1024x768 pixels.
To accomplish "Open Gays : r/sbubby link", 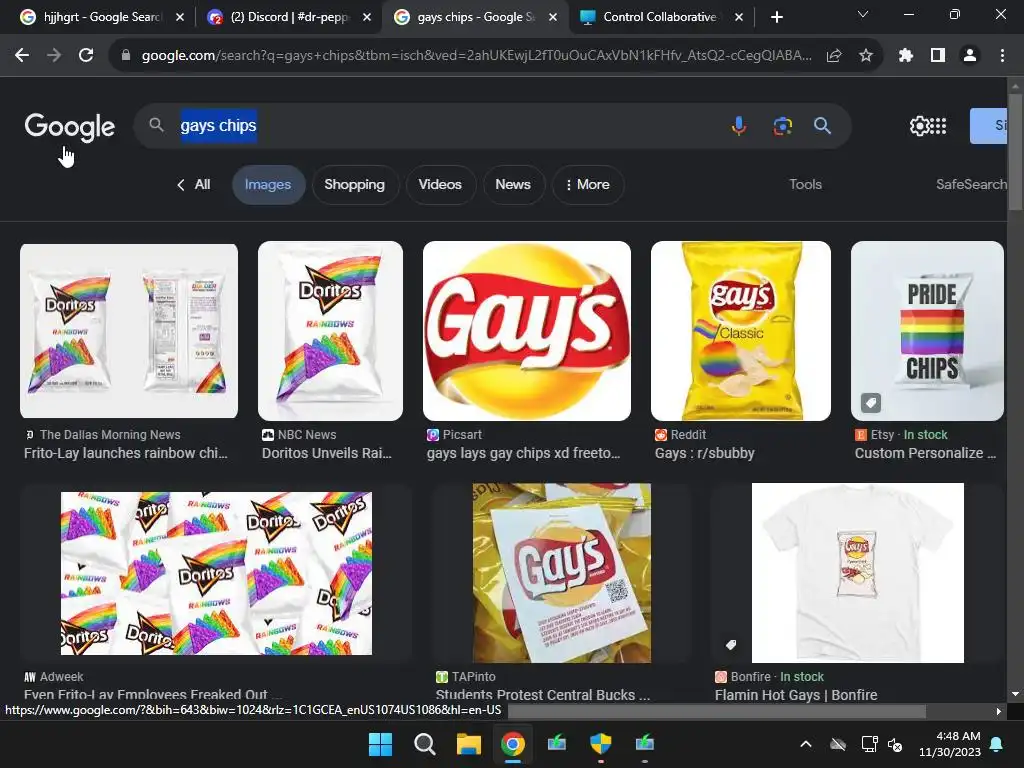I will (705, 453).
